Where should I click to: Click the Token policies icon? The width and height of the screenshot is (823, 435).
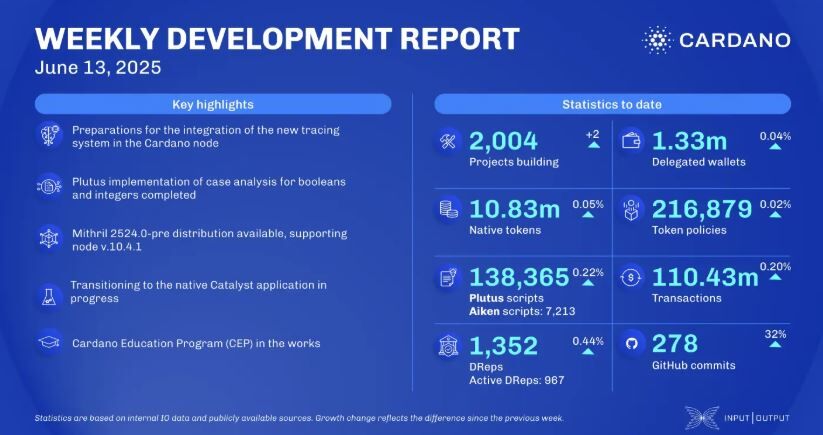[631, 209]
